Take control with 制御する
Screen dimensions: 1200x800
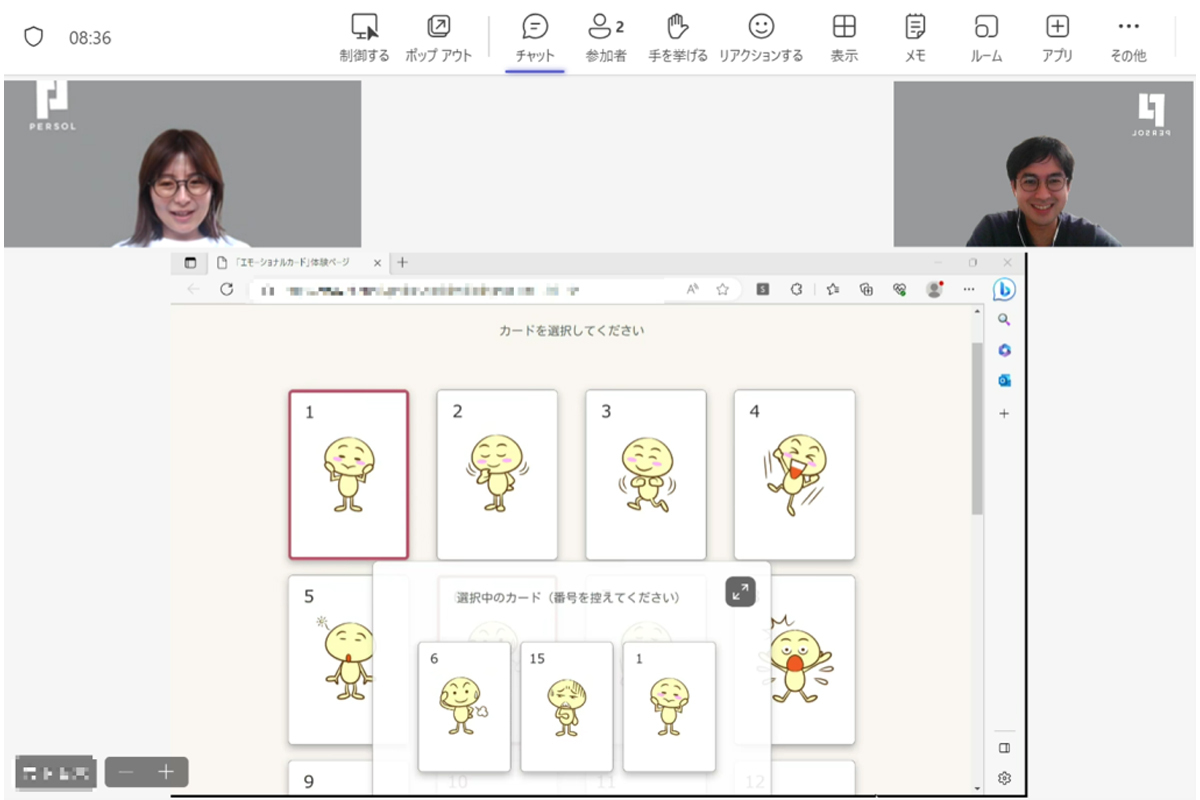(364, 39)
